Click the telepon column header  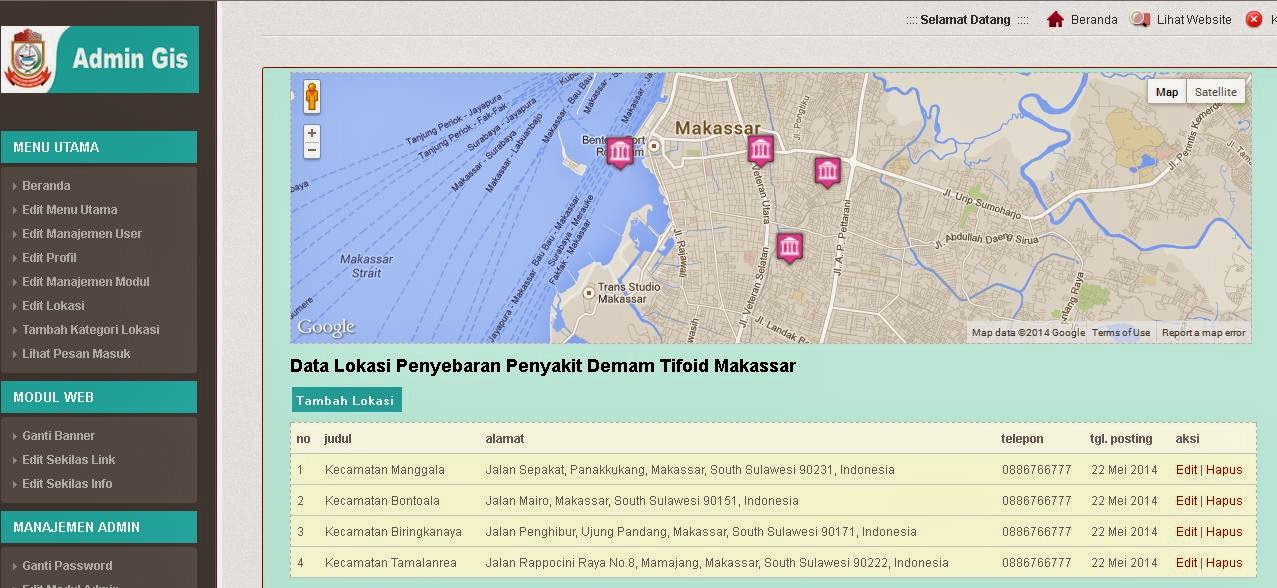coord(1022,439)
